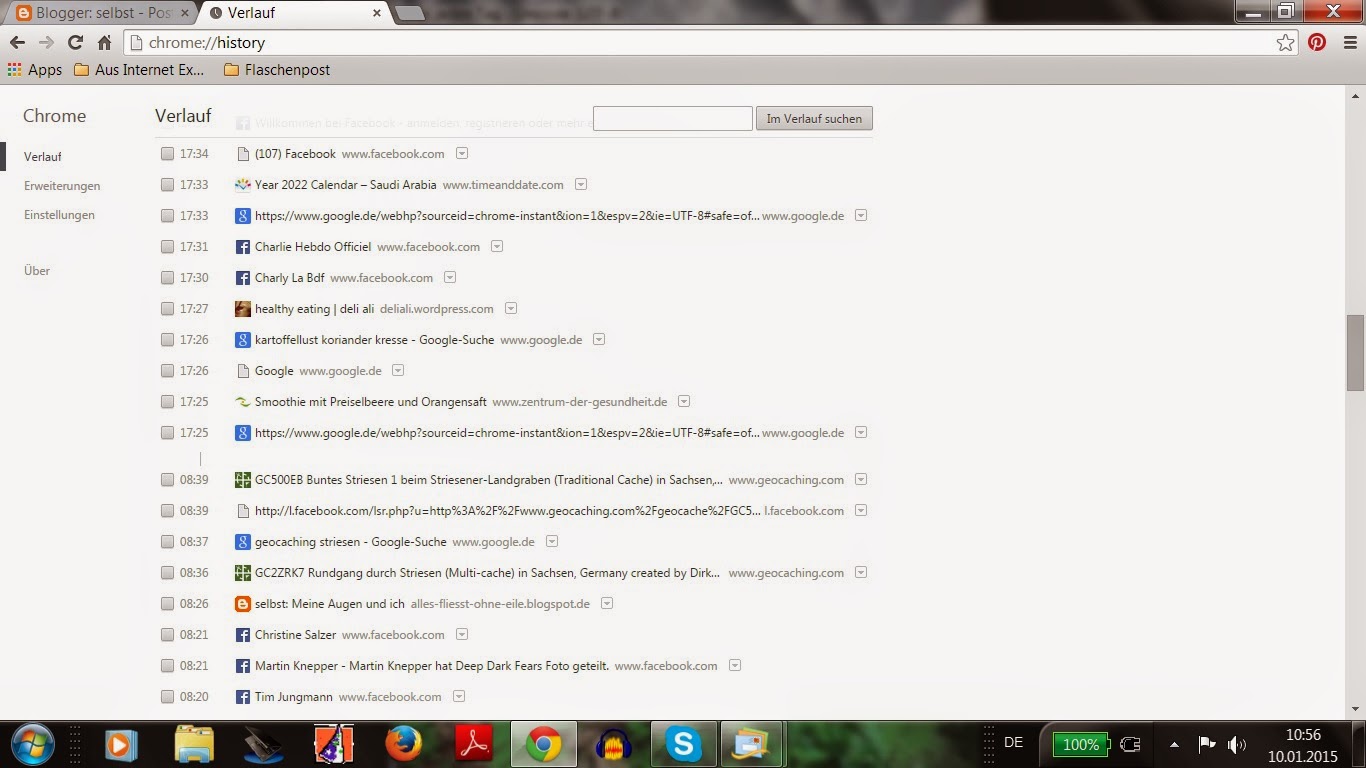Bookmark this page with the star icon
1366x768 pixels.
1286,43
